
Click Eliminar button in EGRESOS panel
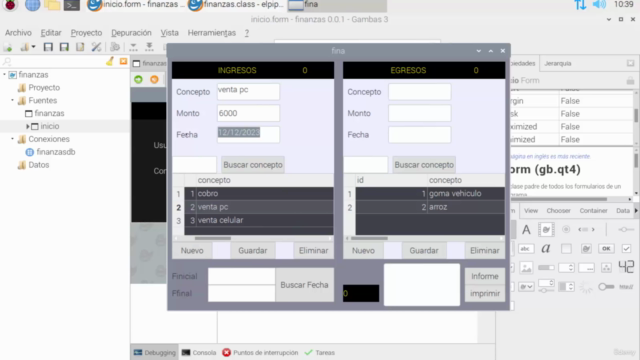485,251
